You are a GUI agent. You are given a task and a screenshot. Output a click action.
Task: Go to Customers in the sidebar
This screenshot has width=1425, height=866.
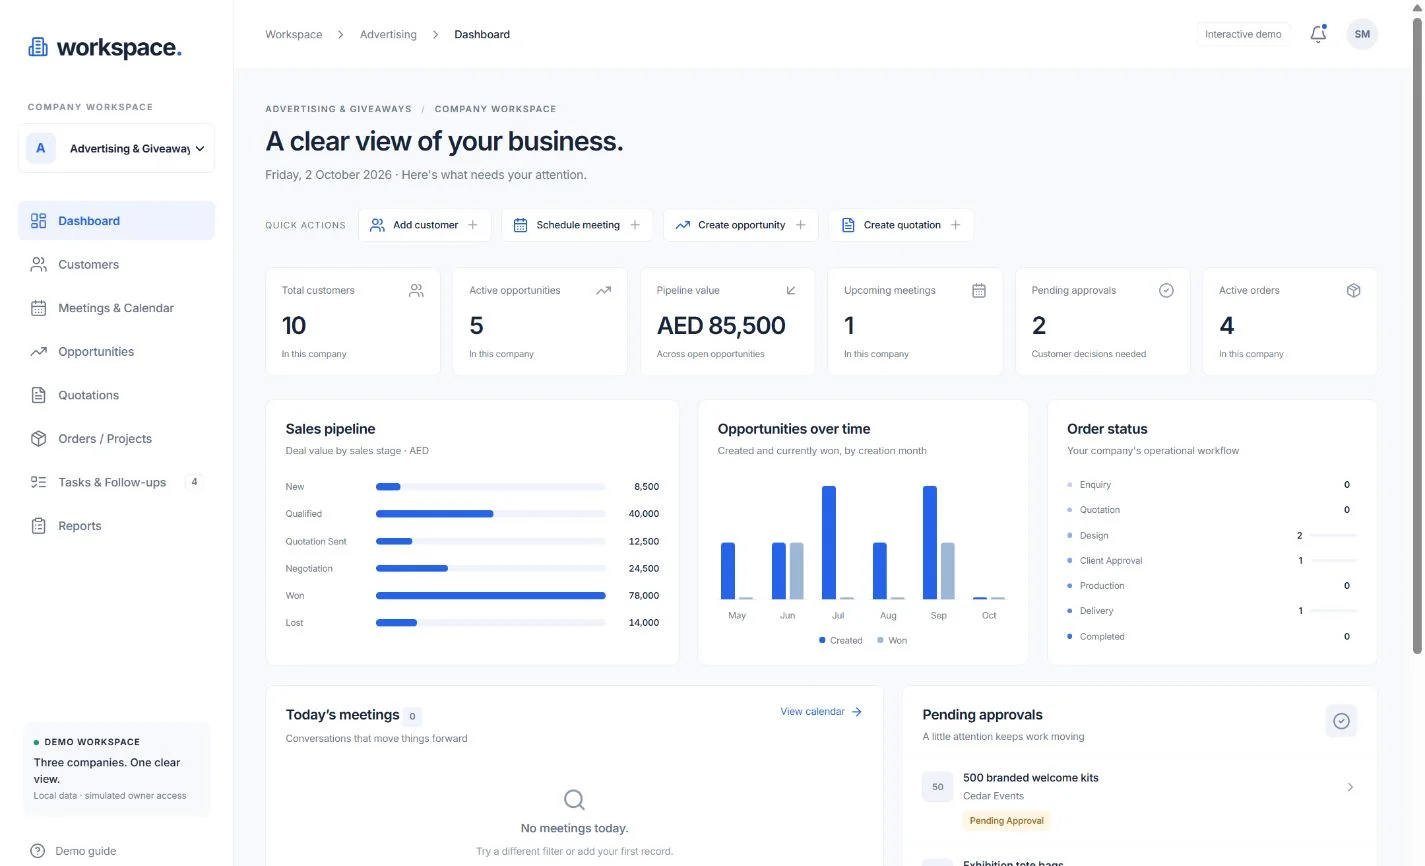(116, 264)
